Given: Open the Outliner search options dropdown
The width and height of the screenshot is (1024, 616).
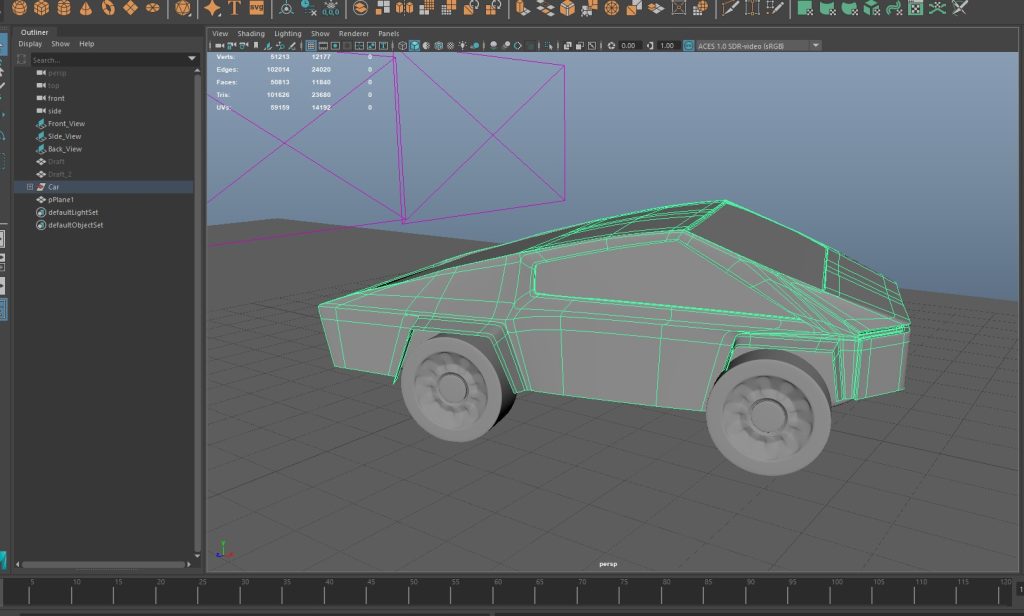Looking at the screenshot, I should click(x=192, y=59).
